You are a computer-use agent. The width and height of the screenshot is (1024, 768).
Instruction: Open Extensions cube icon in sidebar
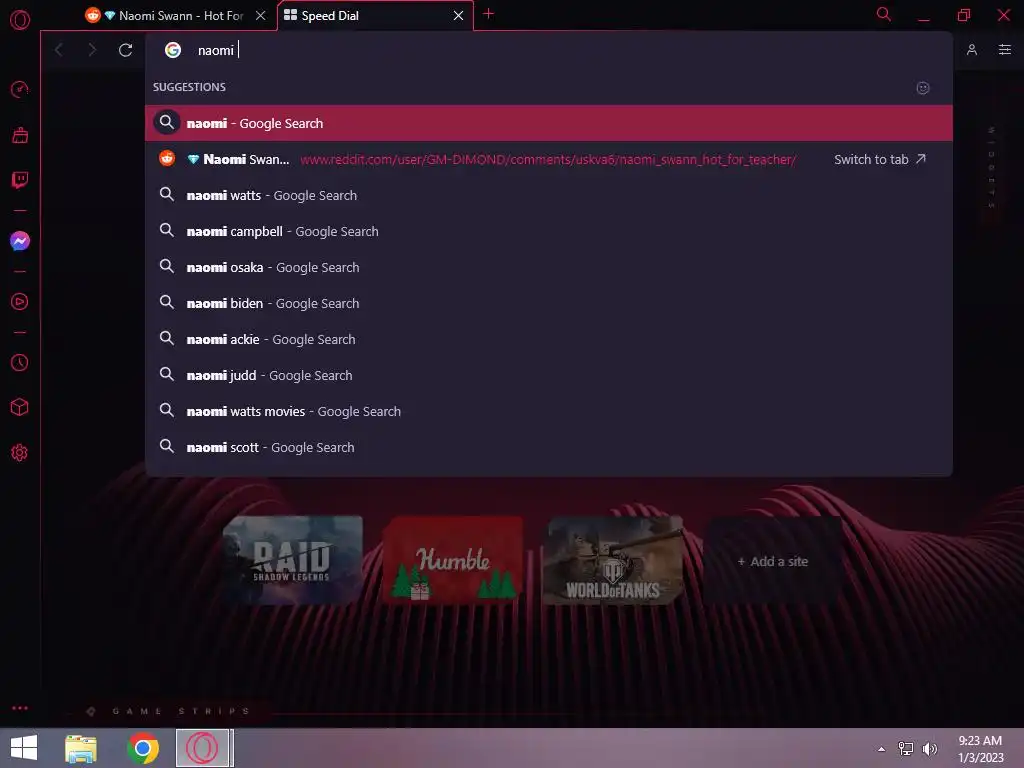pyautogui.click(x=20, y=408)
